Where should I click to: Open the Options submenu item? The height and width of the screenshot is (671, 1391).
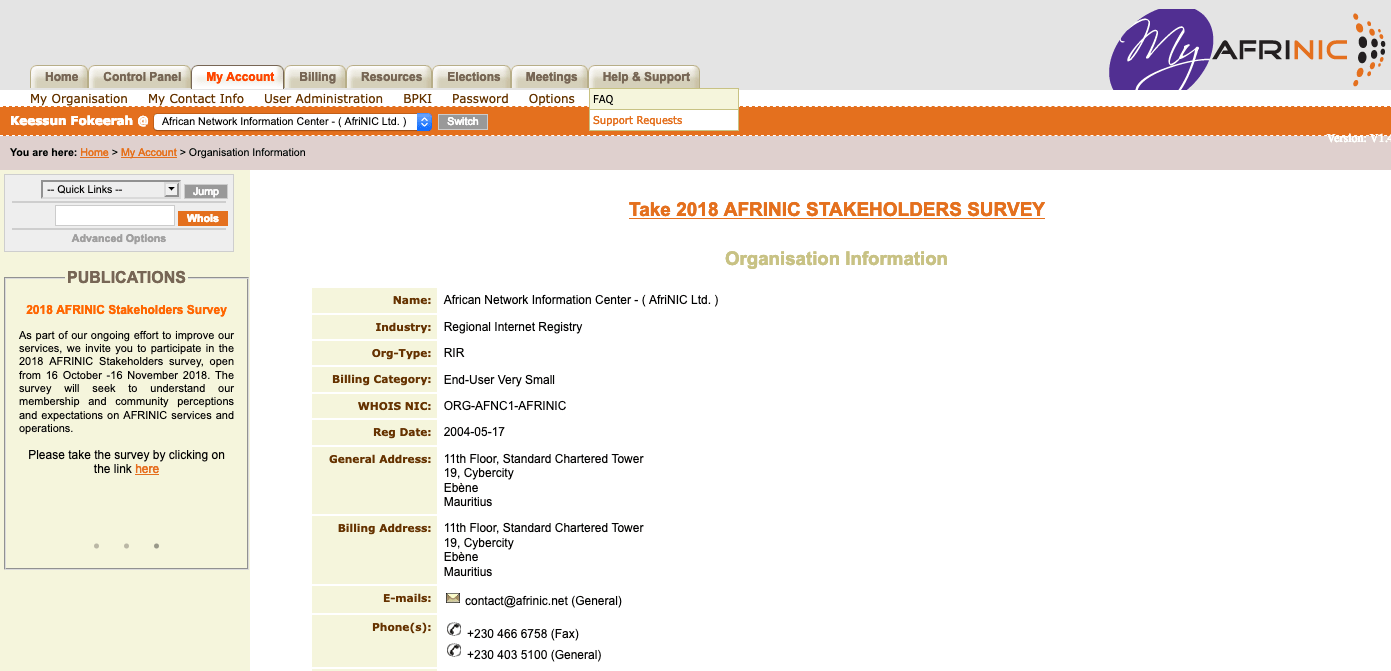[x=552, y=99]
